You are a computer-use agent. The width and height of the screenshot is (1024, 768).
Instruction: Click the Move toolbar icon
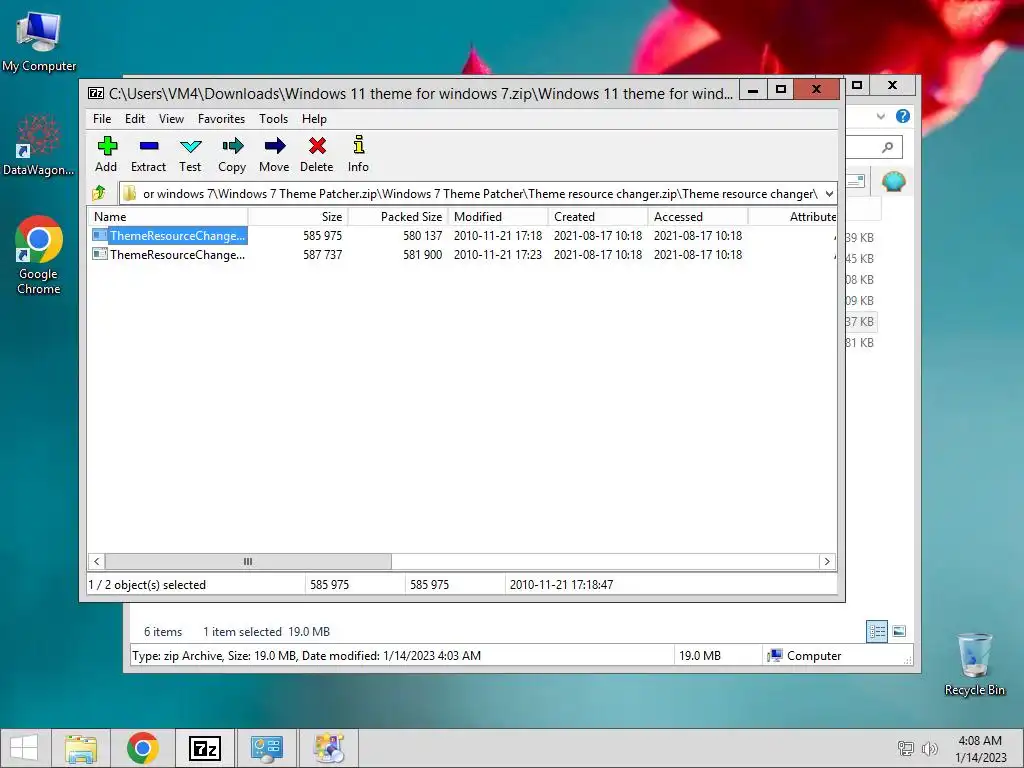(274, 154)
